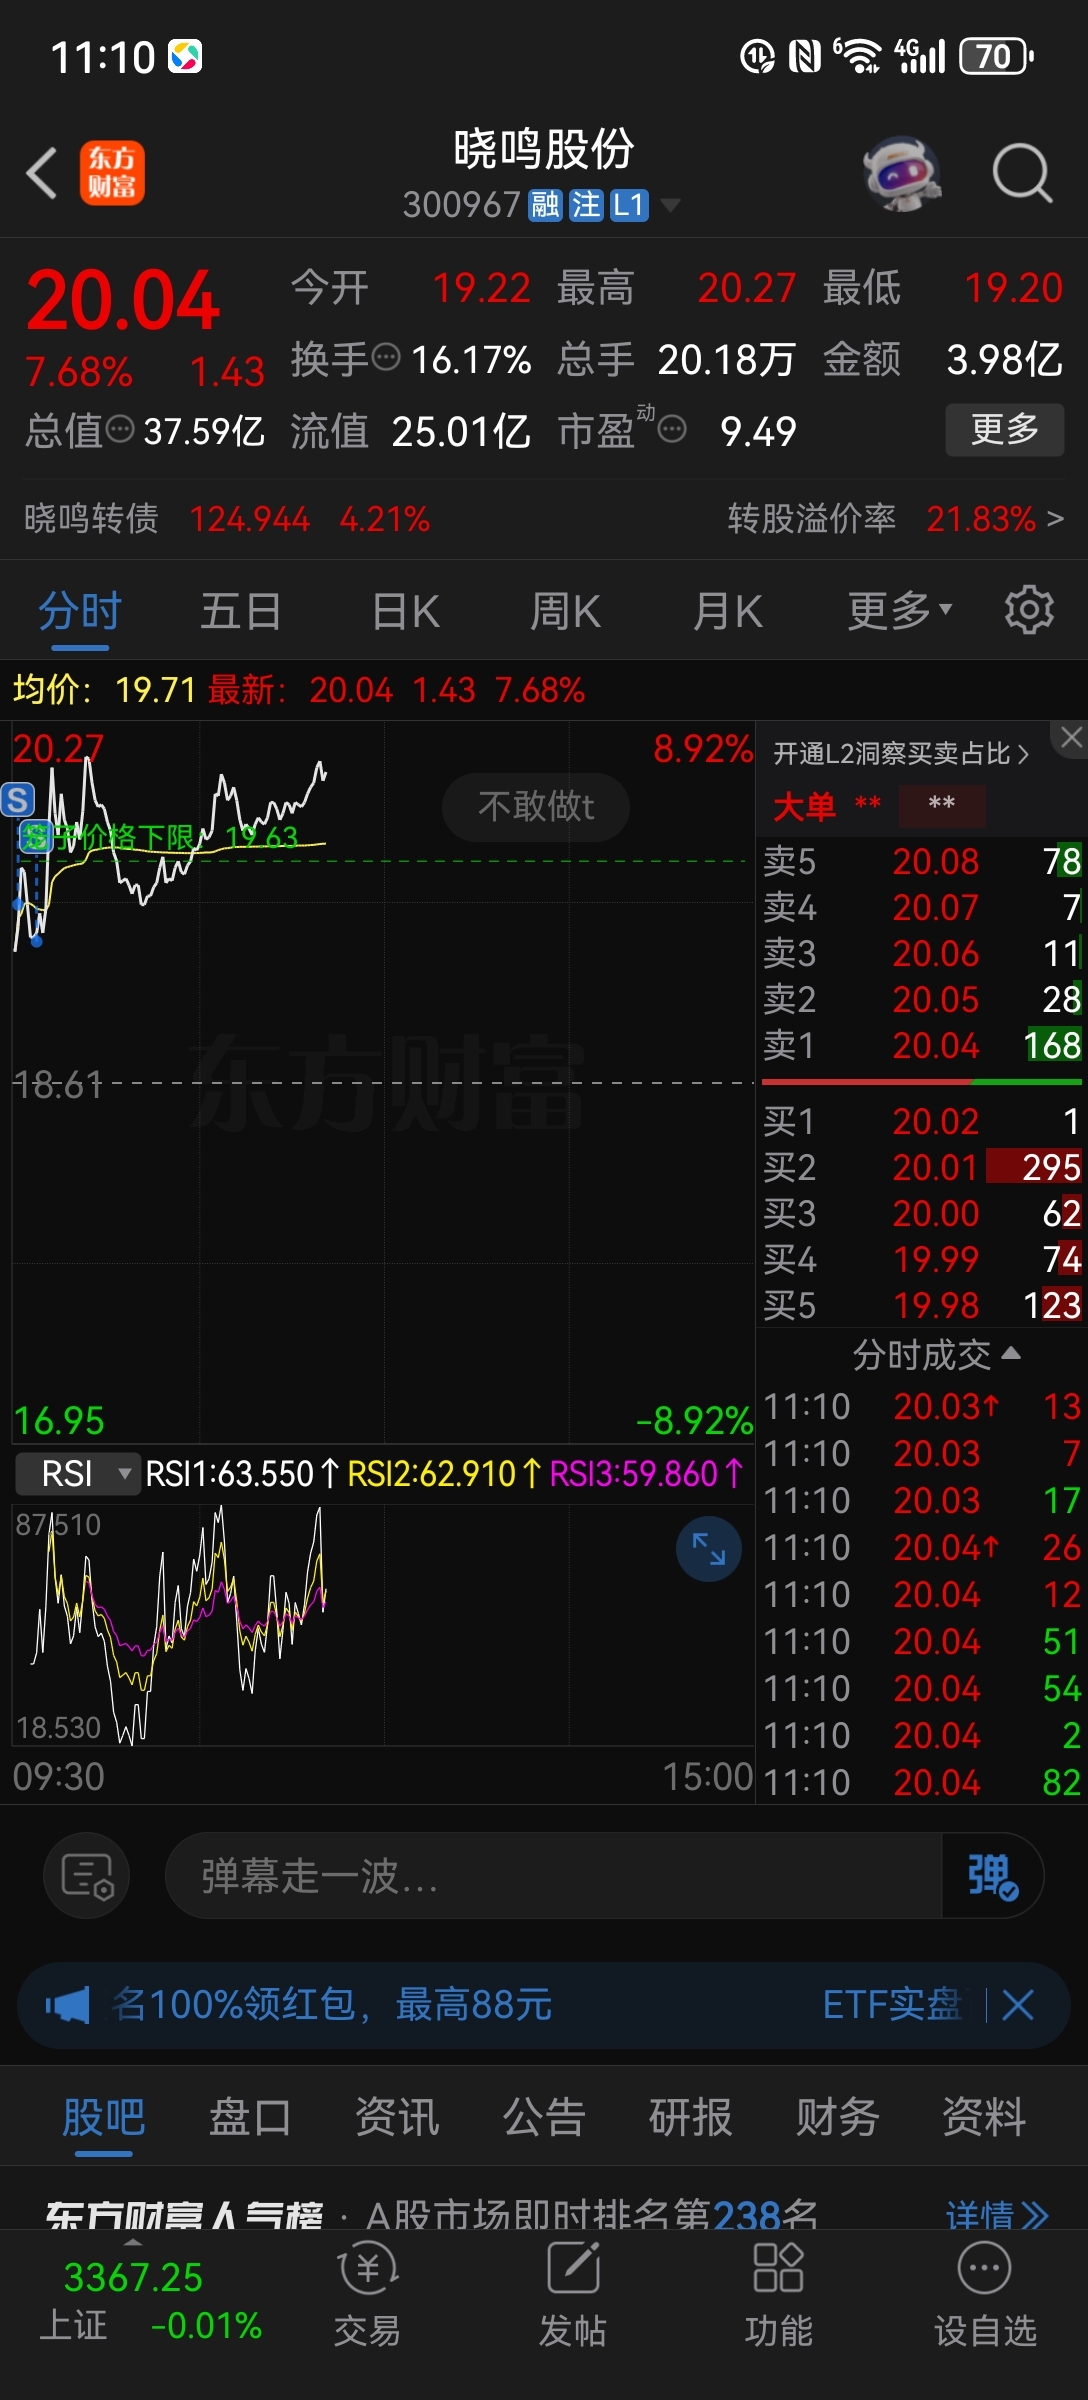Select 日K chart tab
1088x2400 pixels.
tap(405, 610)
